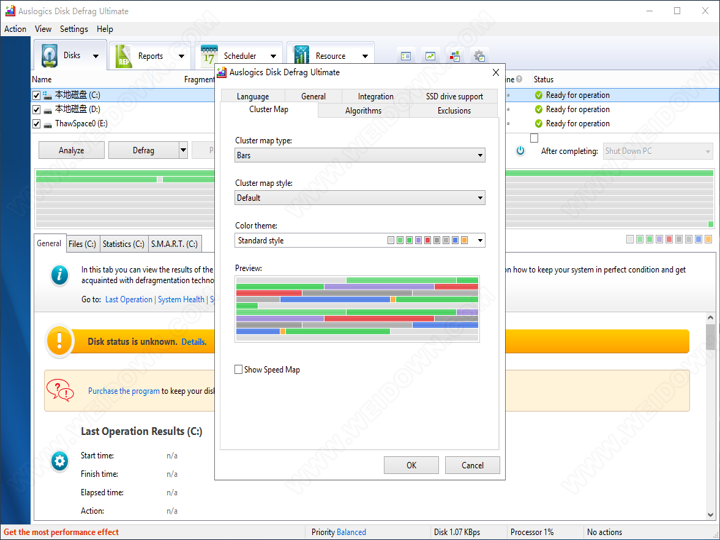Click the graph toolbar icon with green line
This screenshot has height=540, width=720.
coord(430,56)
